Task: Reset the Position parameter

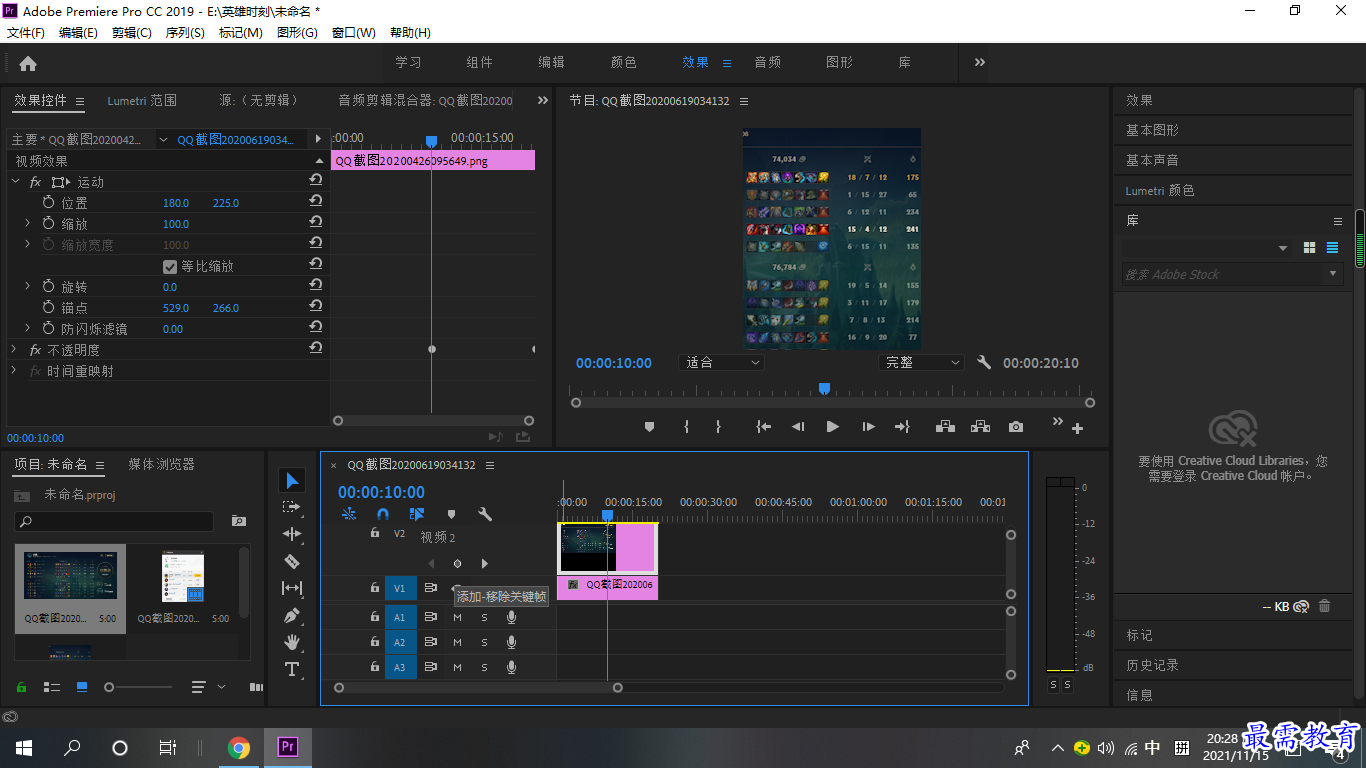Action: pos(316,202)
